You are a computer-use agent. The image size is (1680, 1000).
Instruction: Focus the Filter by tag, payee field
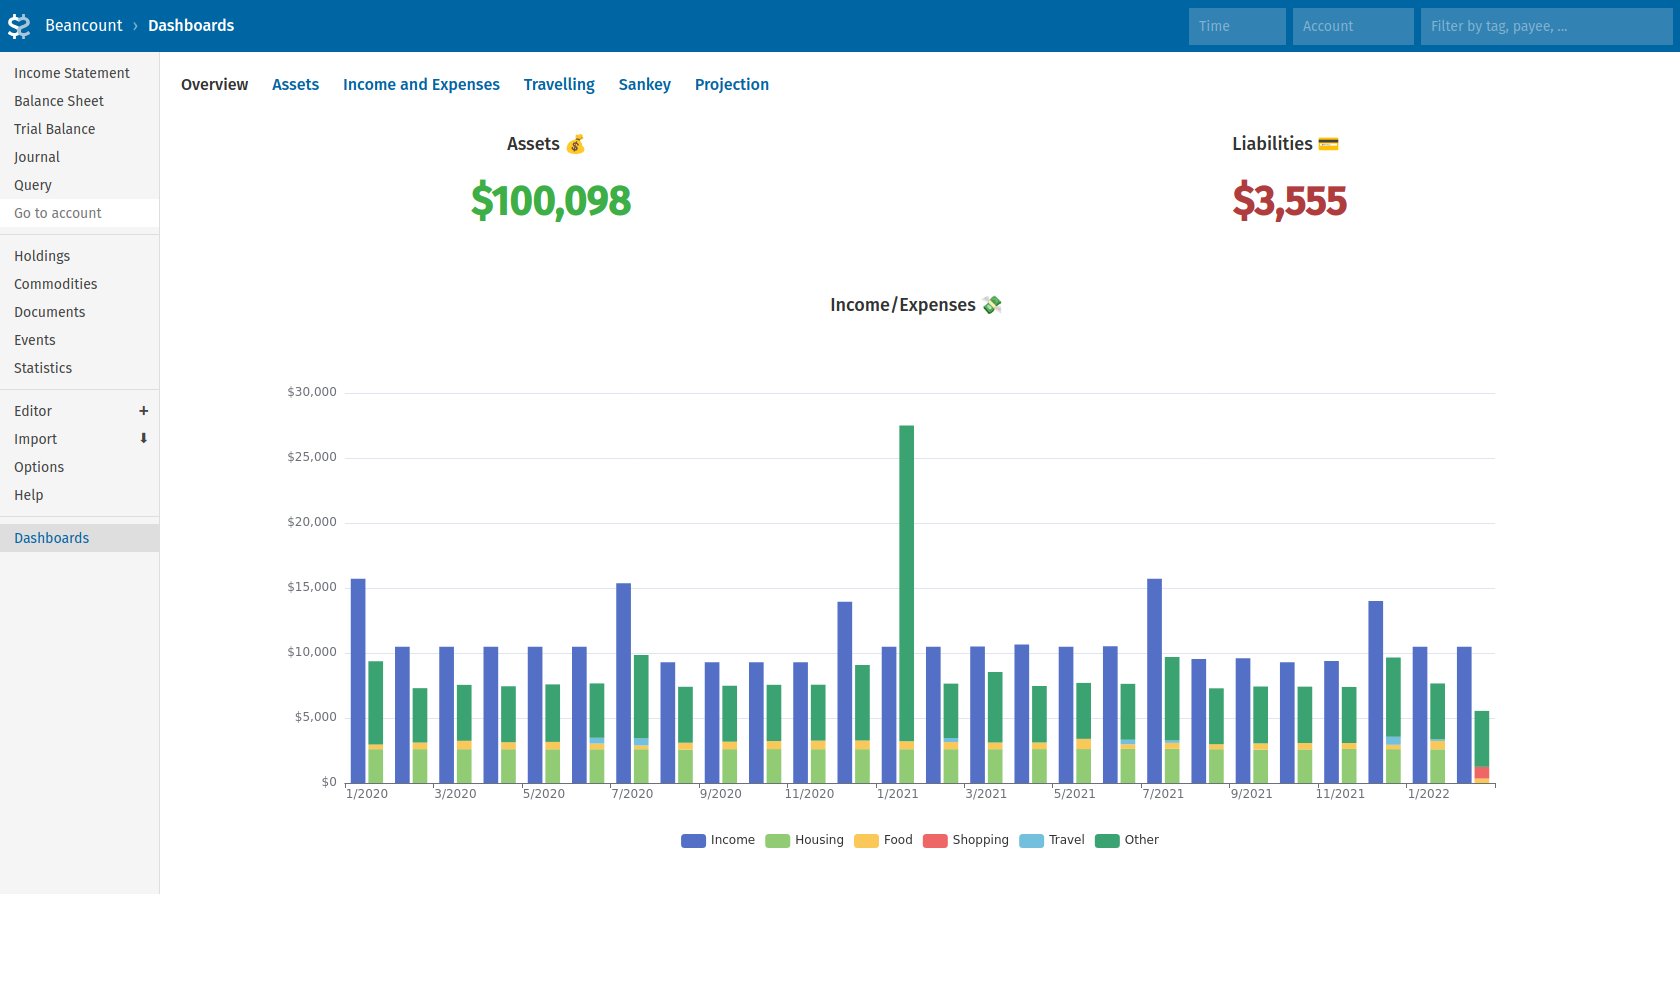coord(1546,26)
